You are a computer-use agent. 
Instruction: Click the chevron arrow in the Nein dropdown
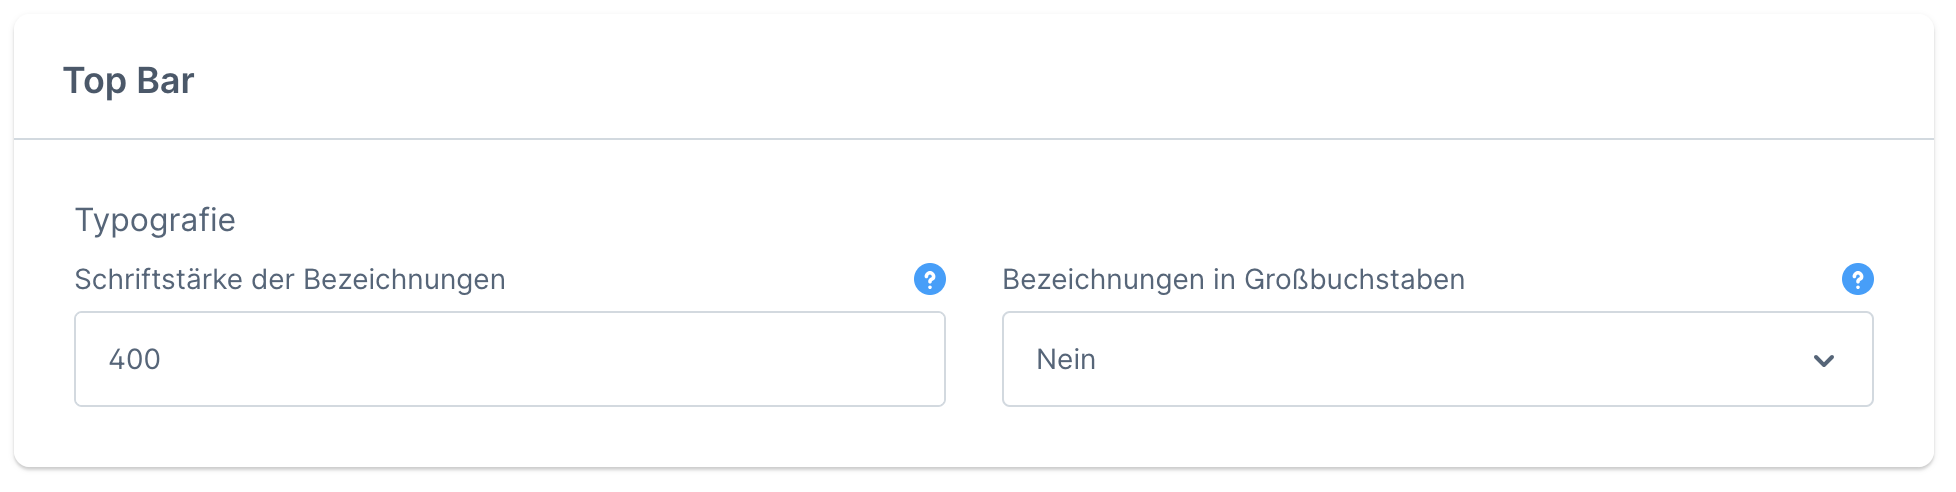1823,360
